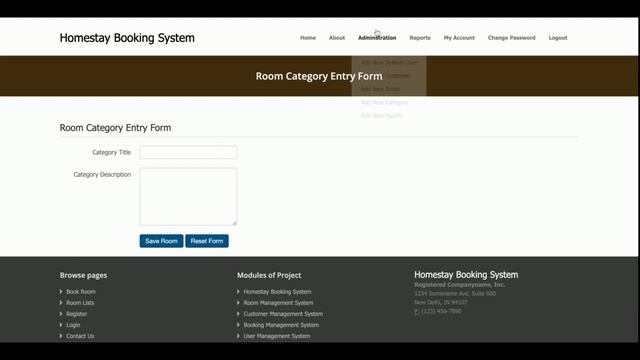Grab the textarea resize handle corner
The width and height of the screenshot is (640, 360).
234,223
